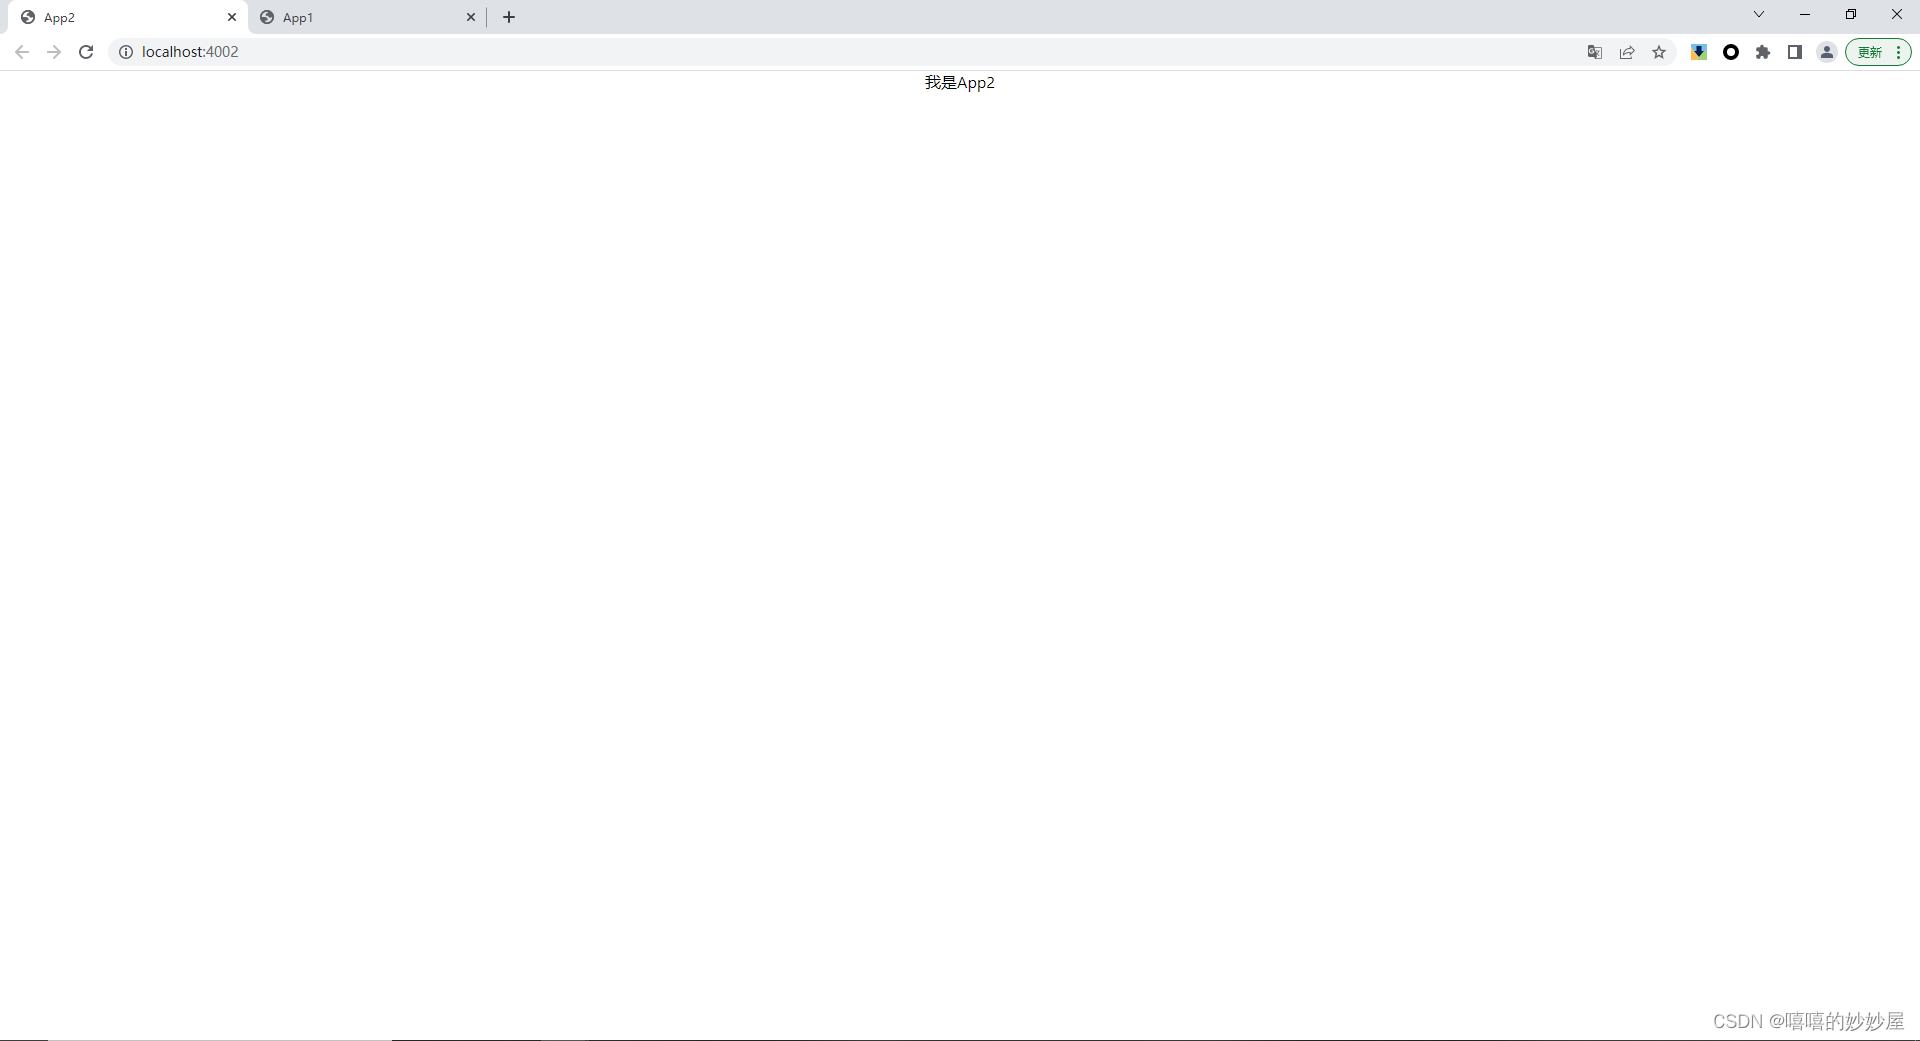Select the active App2 tab

(59, 17)
